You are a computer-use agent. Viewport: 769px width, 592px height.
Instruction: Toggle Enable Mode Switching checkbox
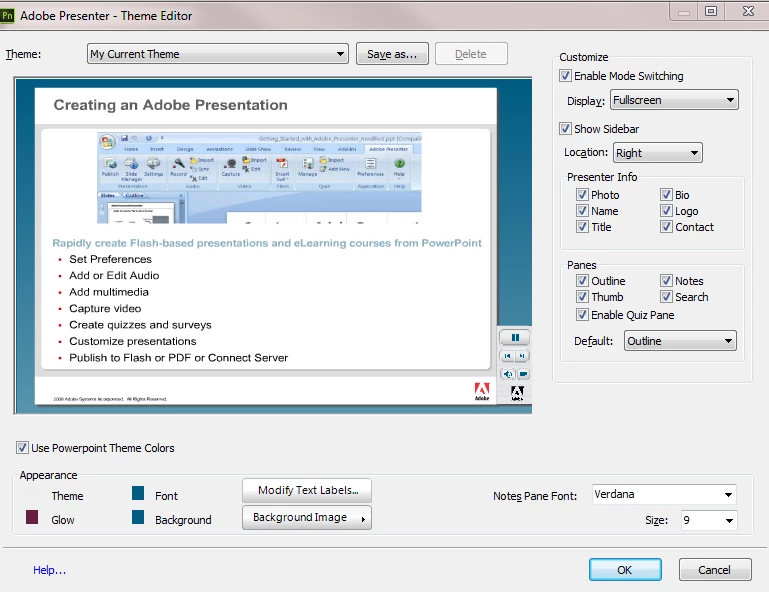pos(565,76)
